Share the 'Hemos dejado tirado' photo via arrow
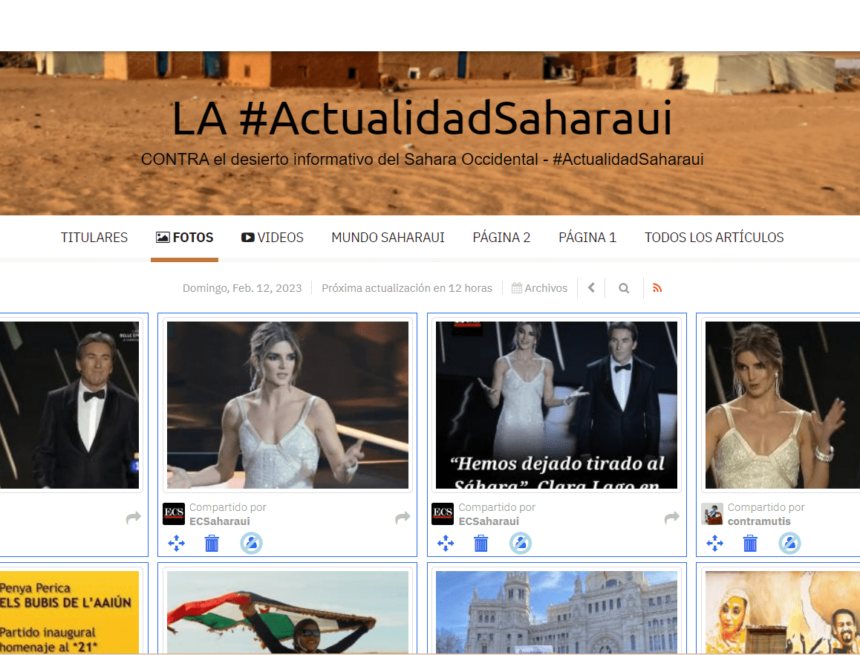The height and width of the screenshot is (655, 860). click(x=672, y=517)
